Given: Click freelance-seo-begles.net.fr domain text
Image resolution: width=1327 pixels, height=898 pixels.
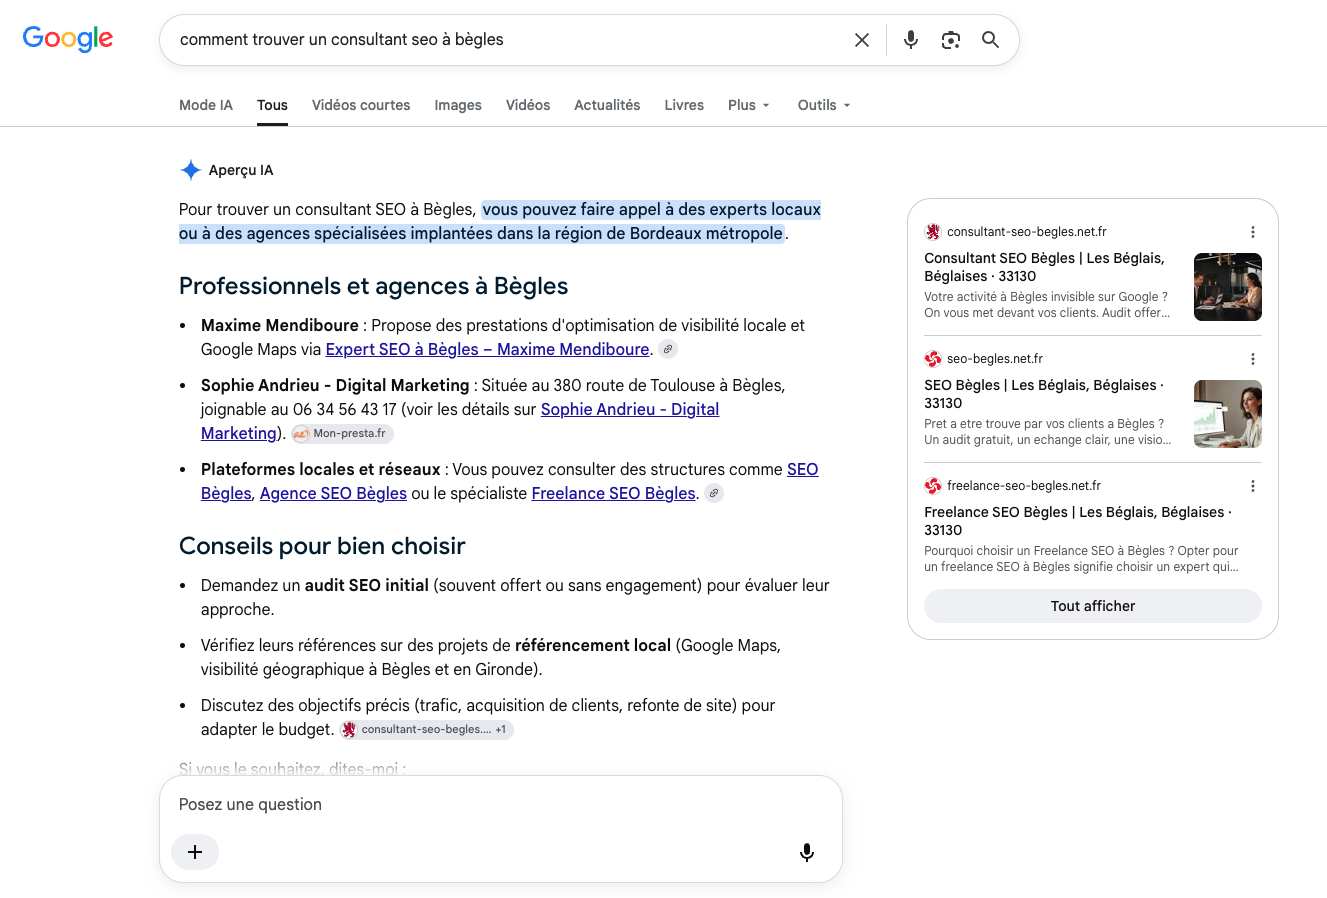Looking at the screenshot, I should click(1024, 486).
